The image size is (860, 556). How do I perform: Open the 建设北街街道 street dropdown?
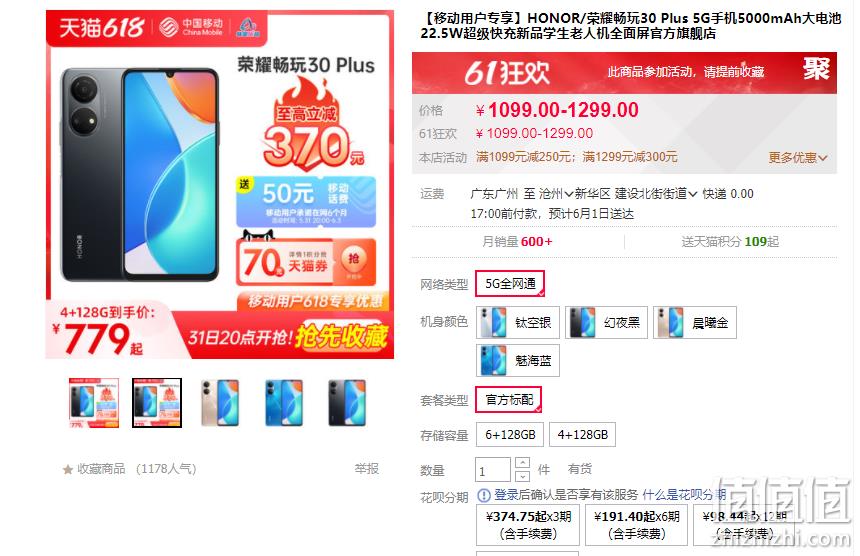tap(655, 194)
